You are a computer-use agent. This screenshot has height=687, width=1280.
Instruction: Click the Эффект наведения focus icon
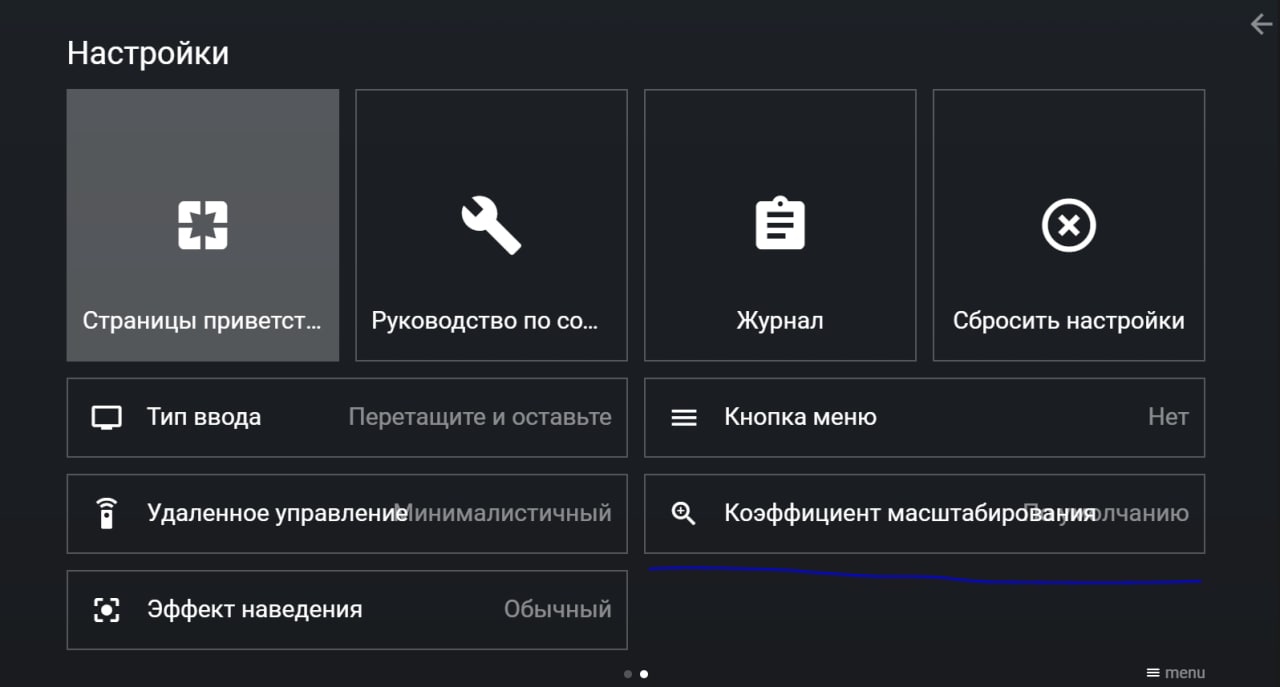[x=106, y=610]
